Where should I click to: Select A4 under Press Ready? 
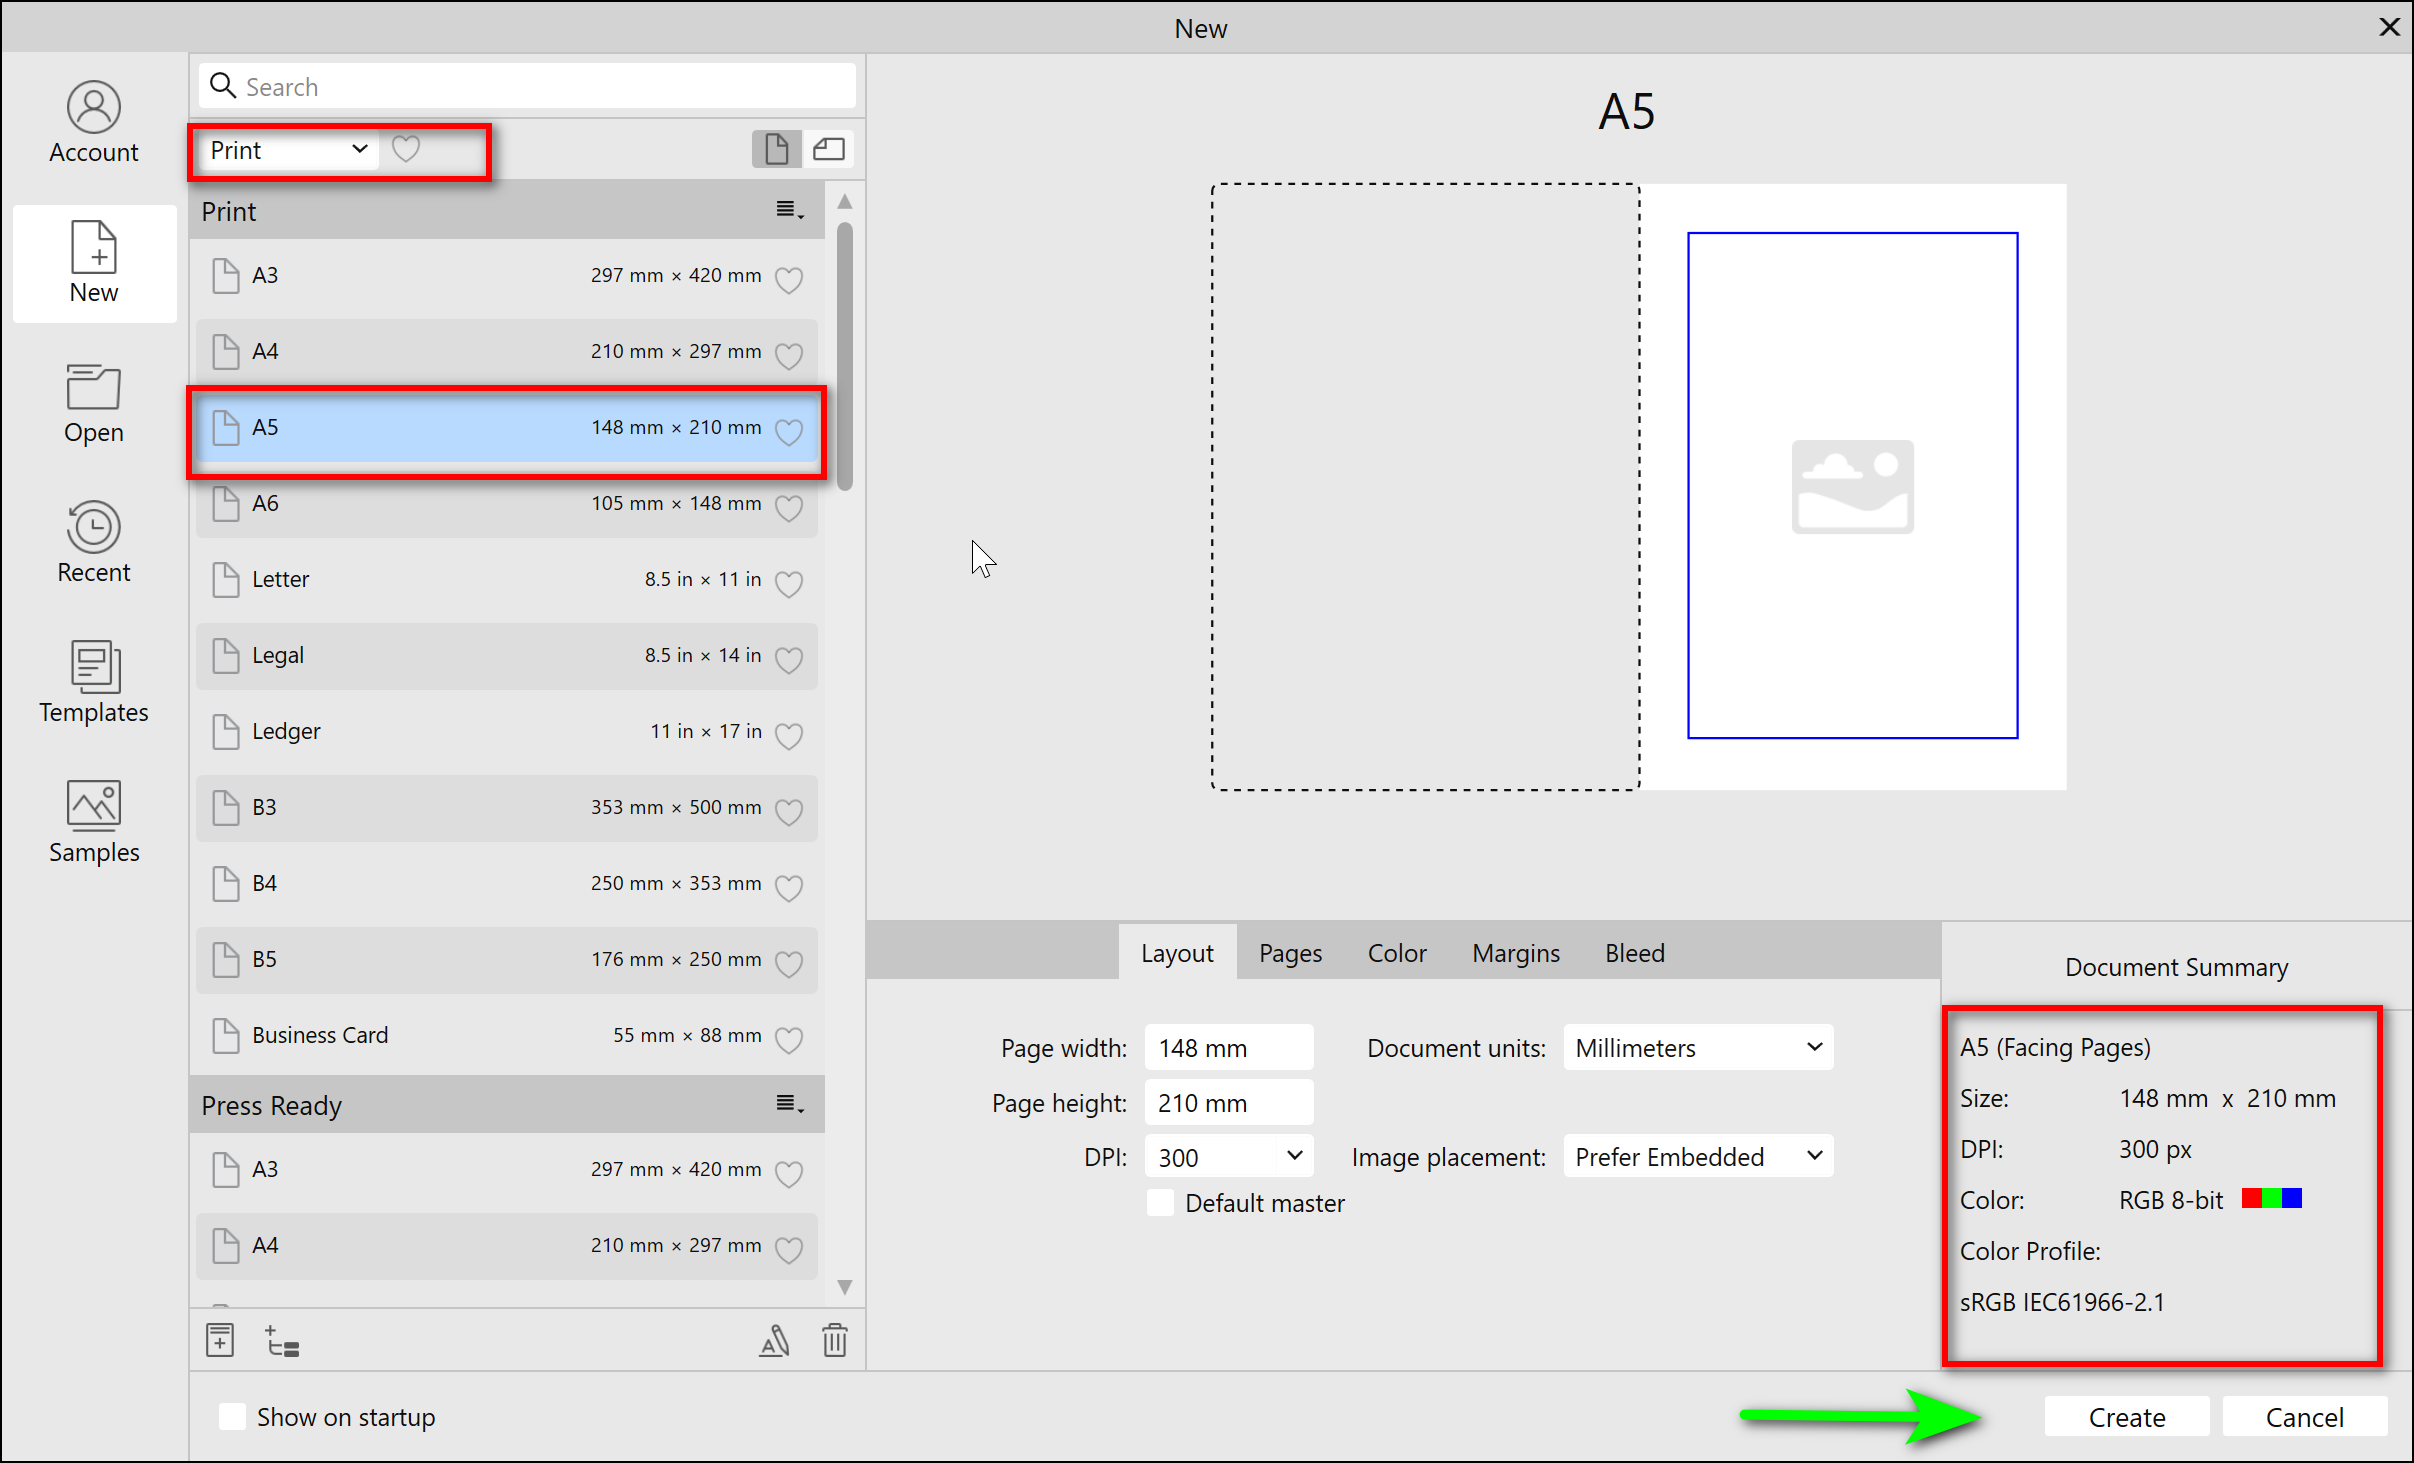pos(507,1245)
